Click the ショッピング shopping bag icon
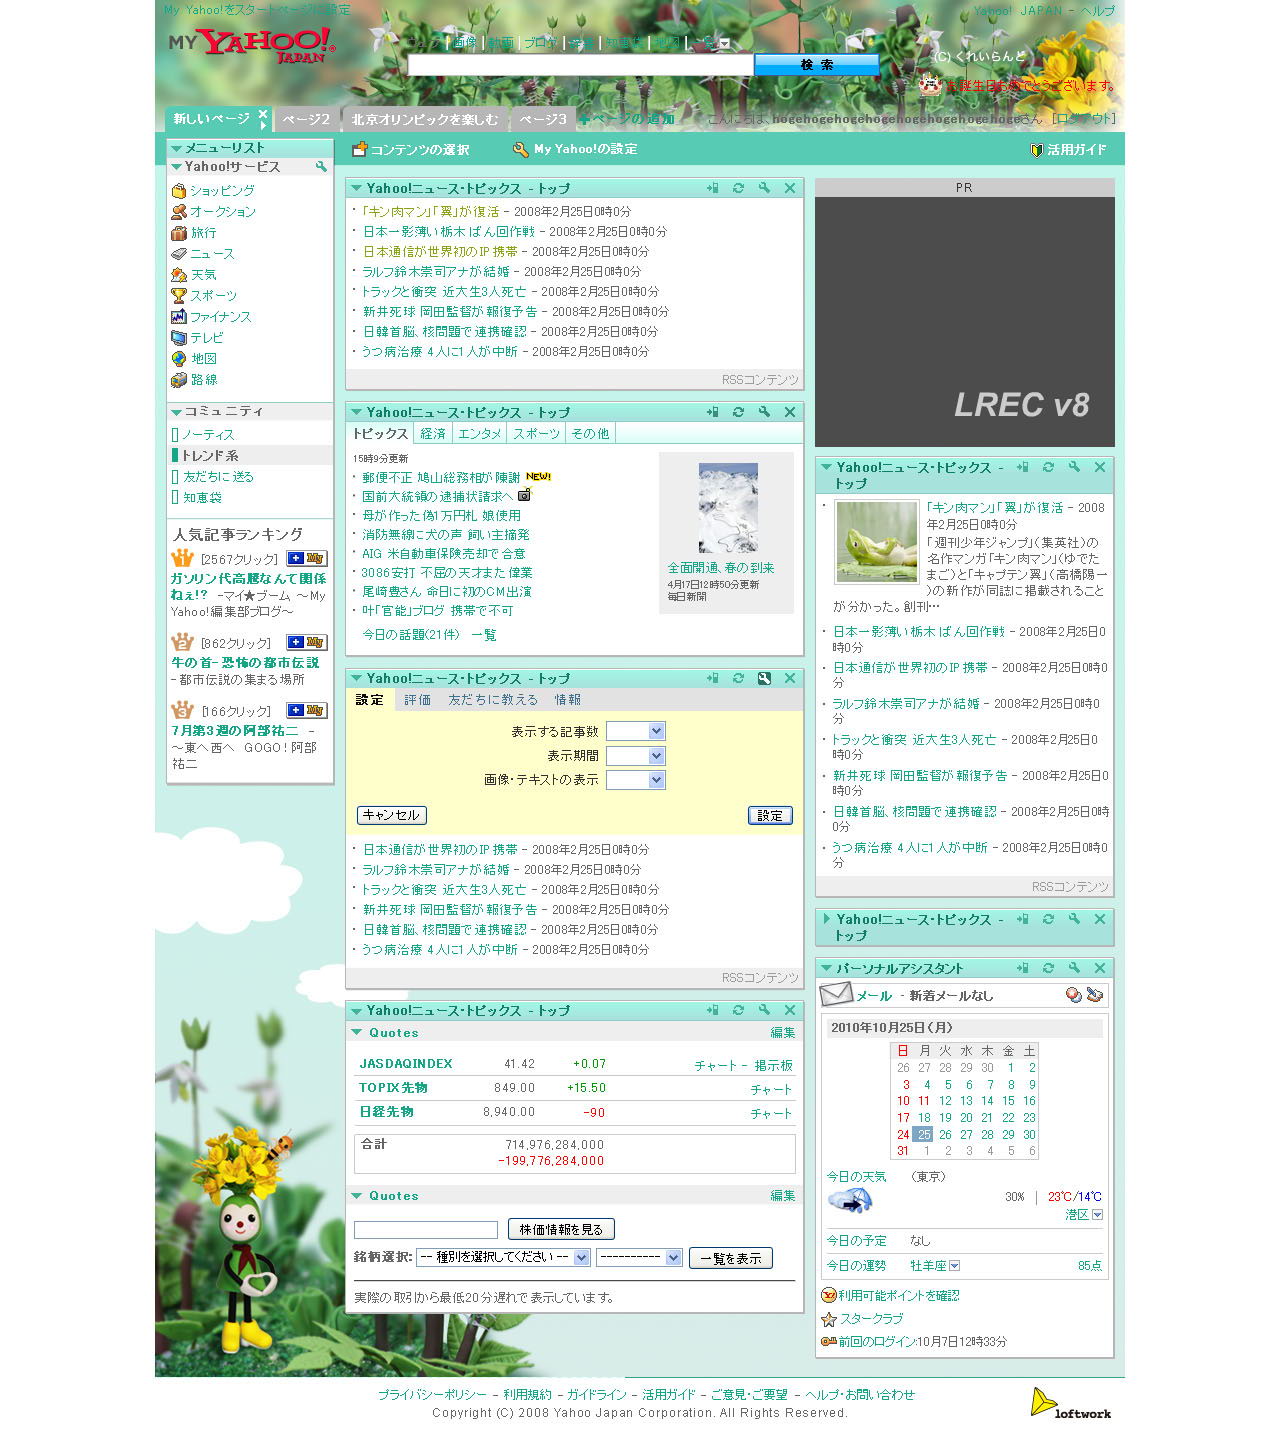The width and height of the screenshot is (1280, 1430). 179,191
